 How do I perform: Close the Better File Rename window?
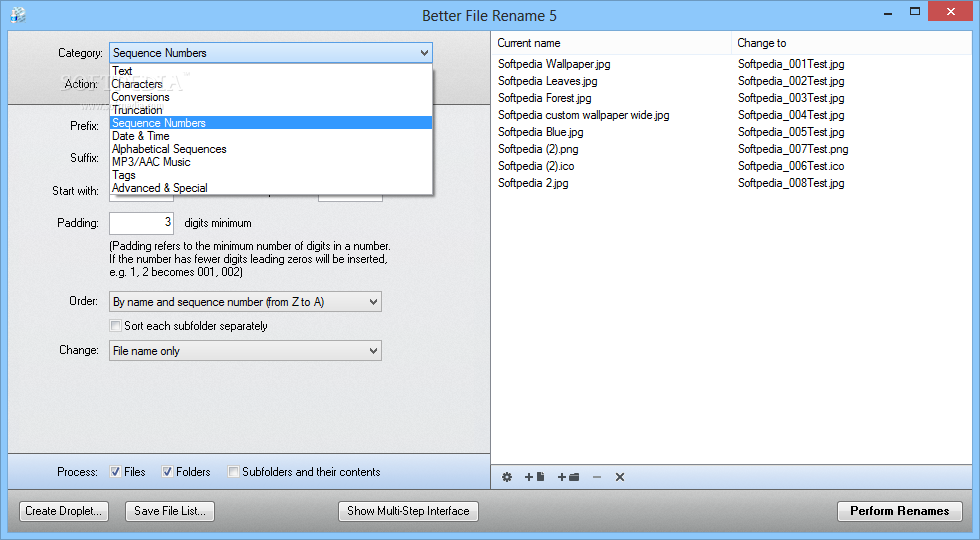pyautogui.click(x=951, y=12)
